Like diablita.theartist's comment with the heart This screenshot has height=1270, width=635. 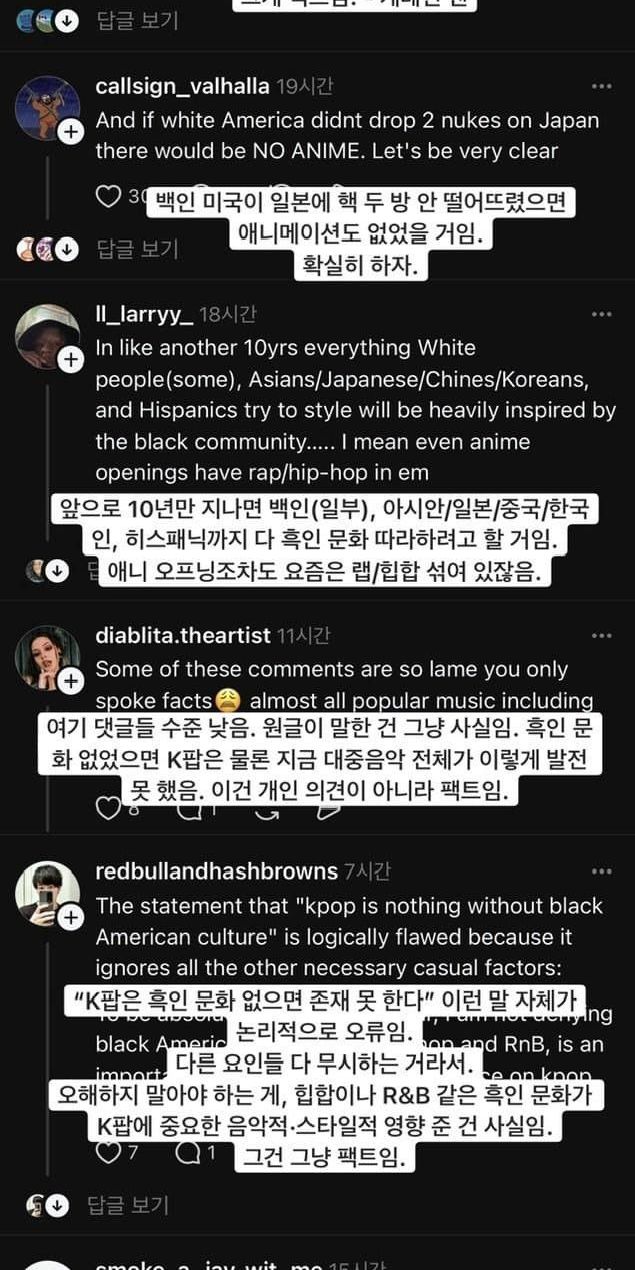click(108, 808)
